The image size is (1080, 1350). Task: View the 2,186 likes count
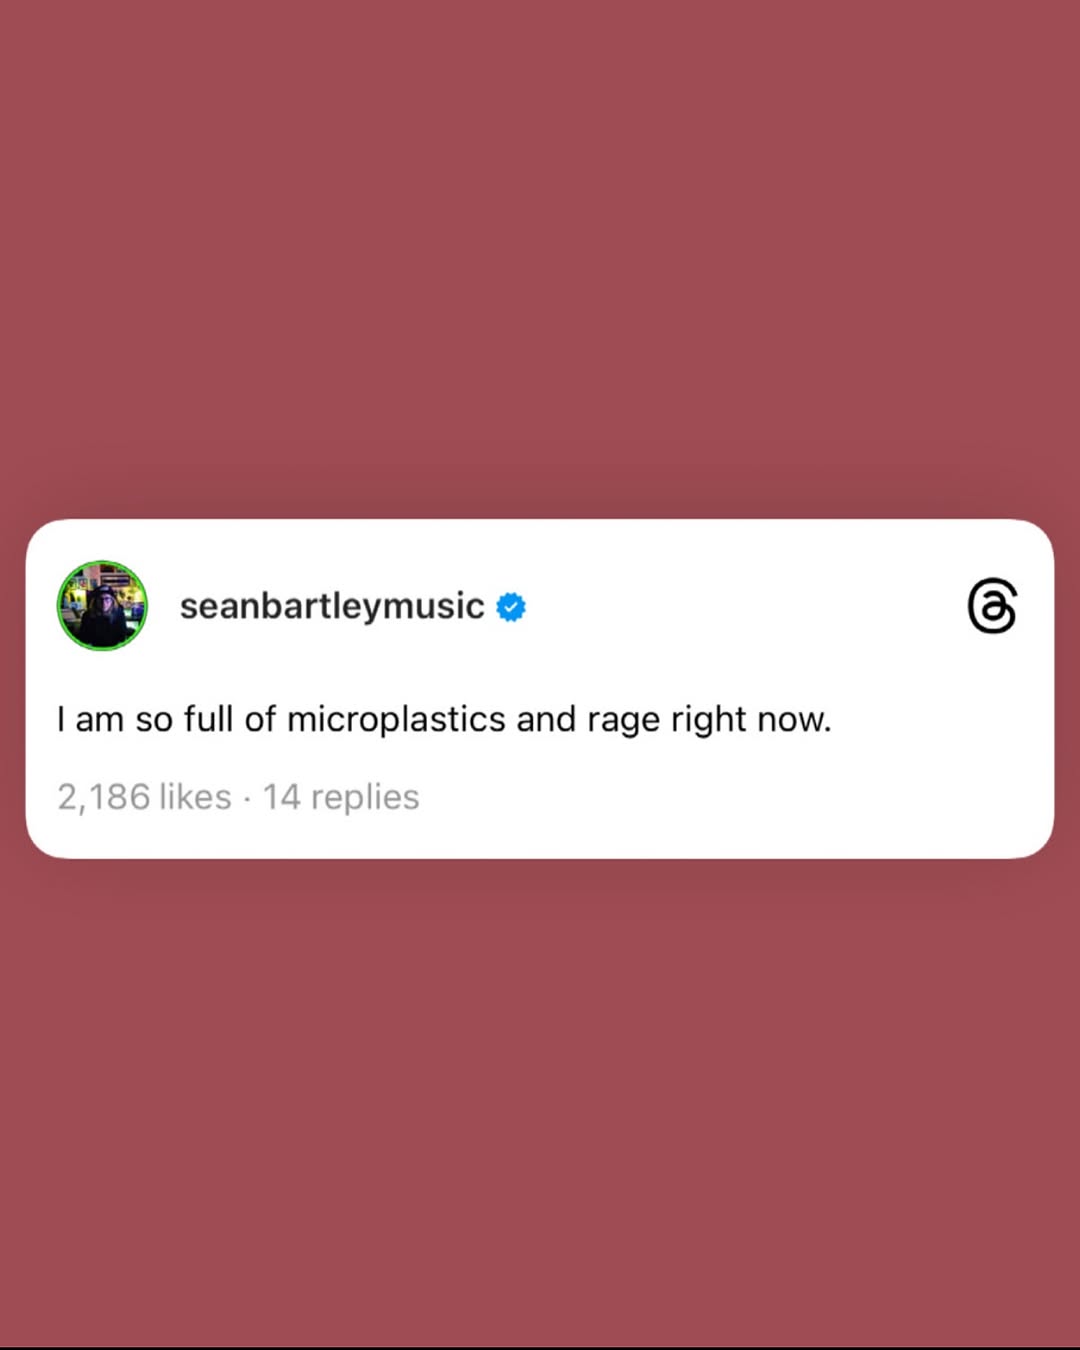click(x=144, y=797)
